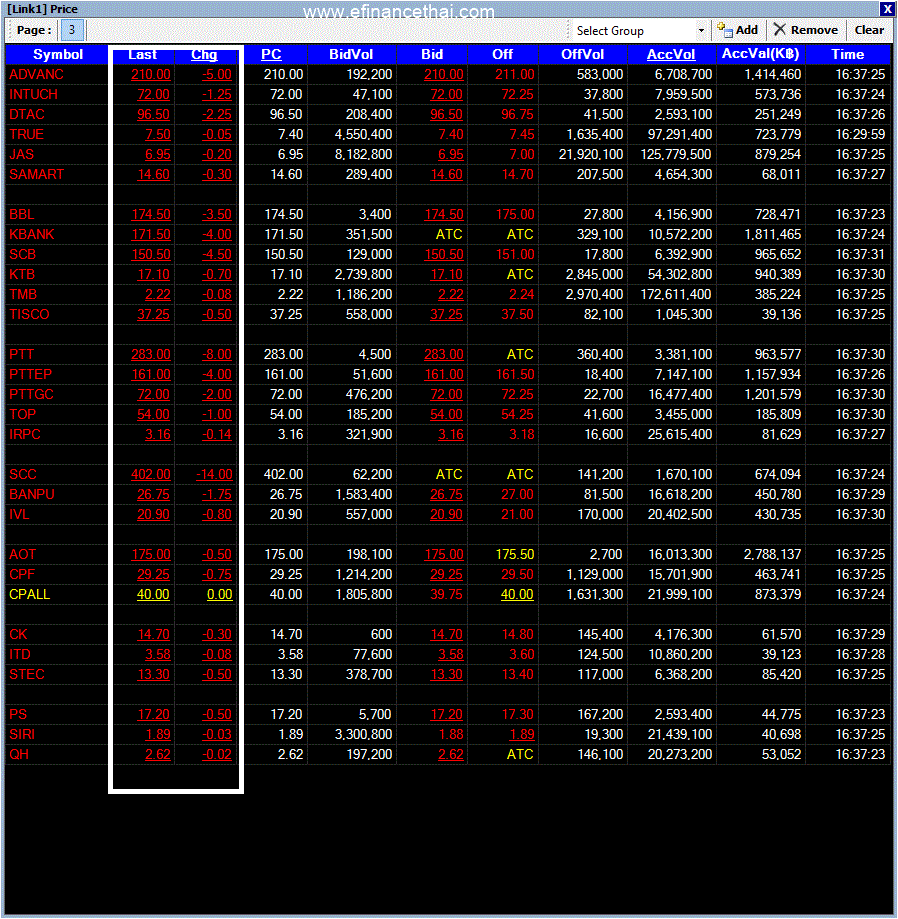Viewport: 898px width, 919px height.
Task: Select the PS symbol
Action: point(18,714)
